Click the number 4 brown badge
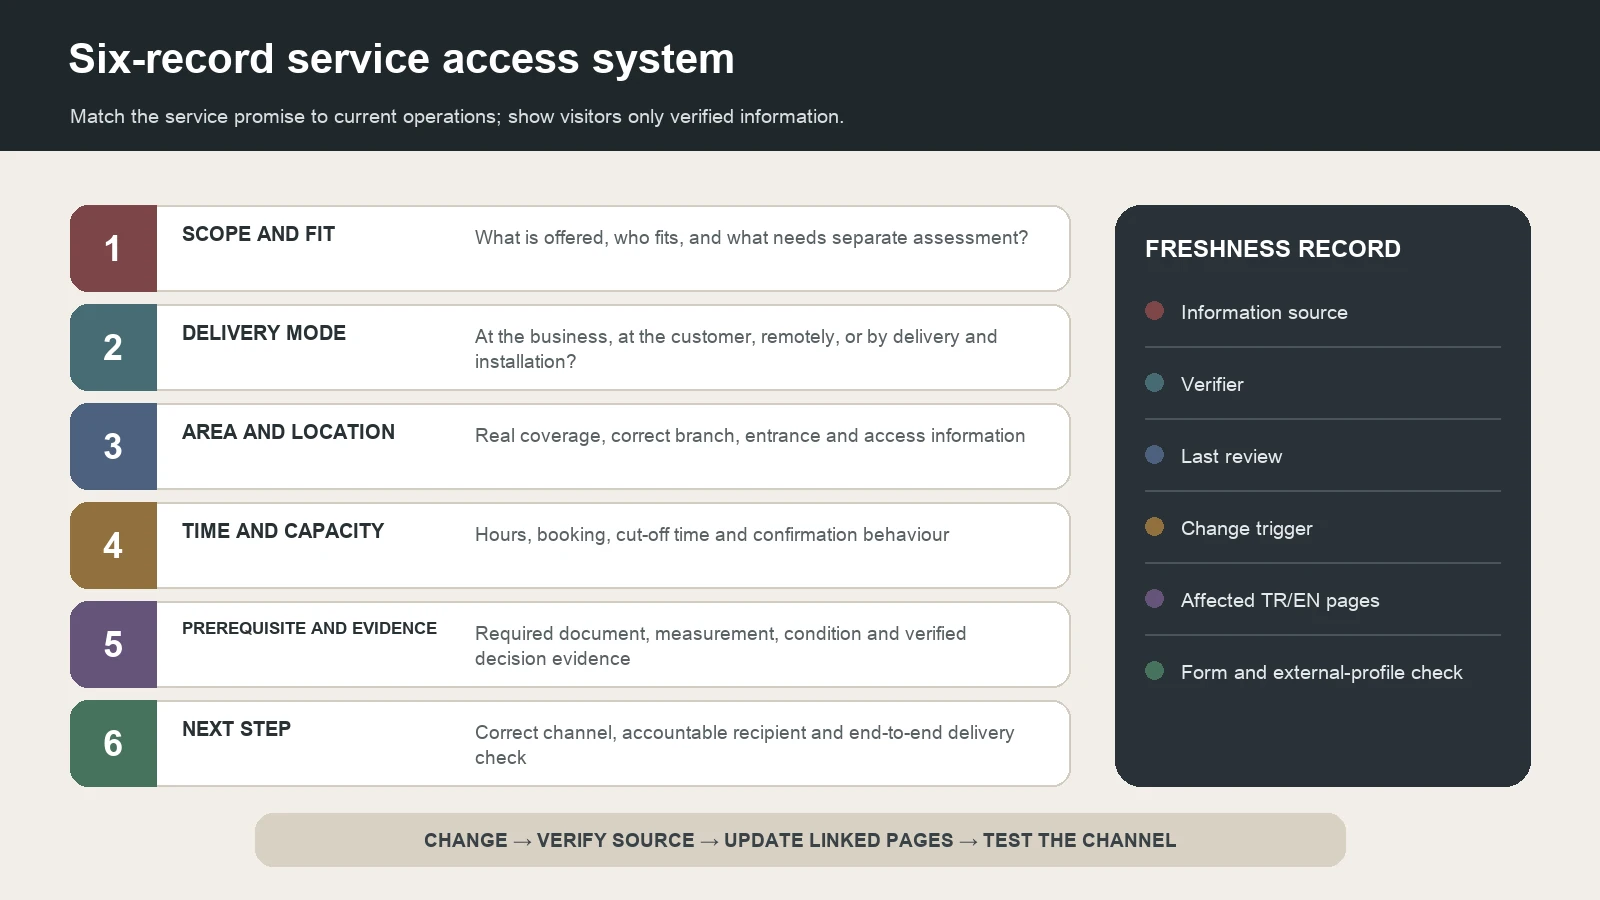 pos(113,545)
